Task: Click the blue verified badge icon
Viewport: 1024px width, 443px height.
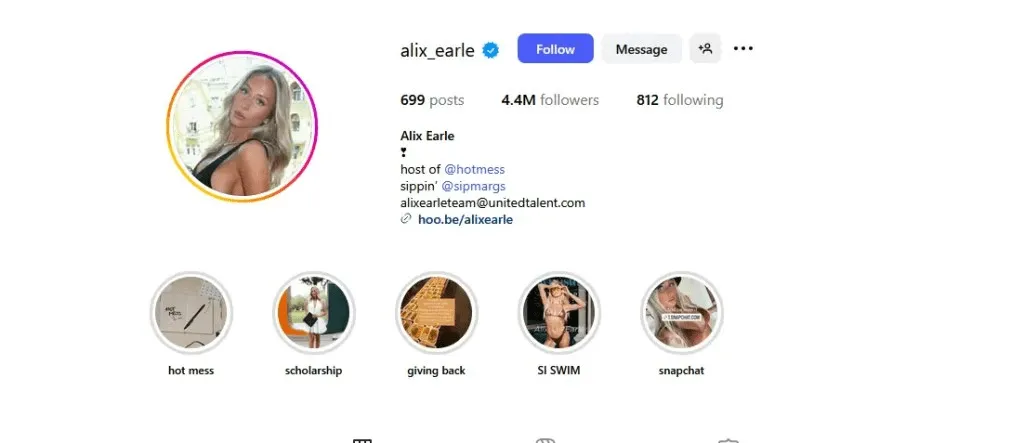Action: click(490, 50)
